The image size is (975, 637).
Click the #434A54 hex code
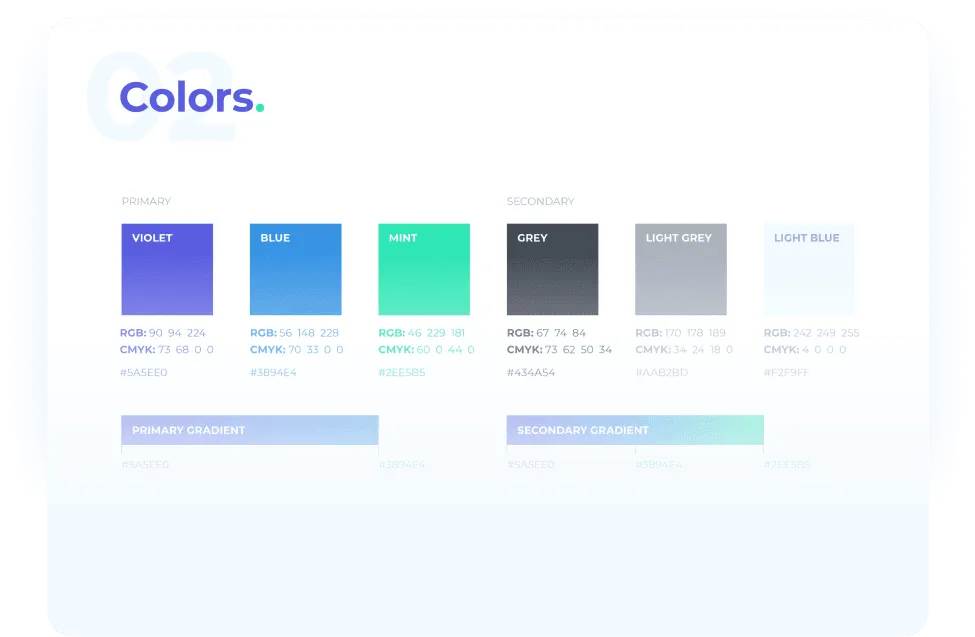coord(531,373)
